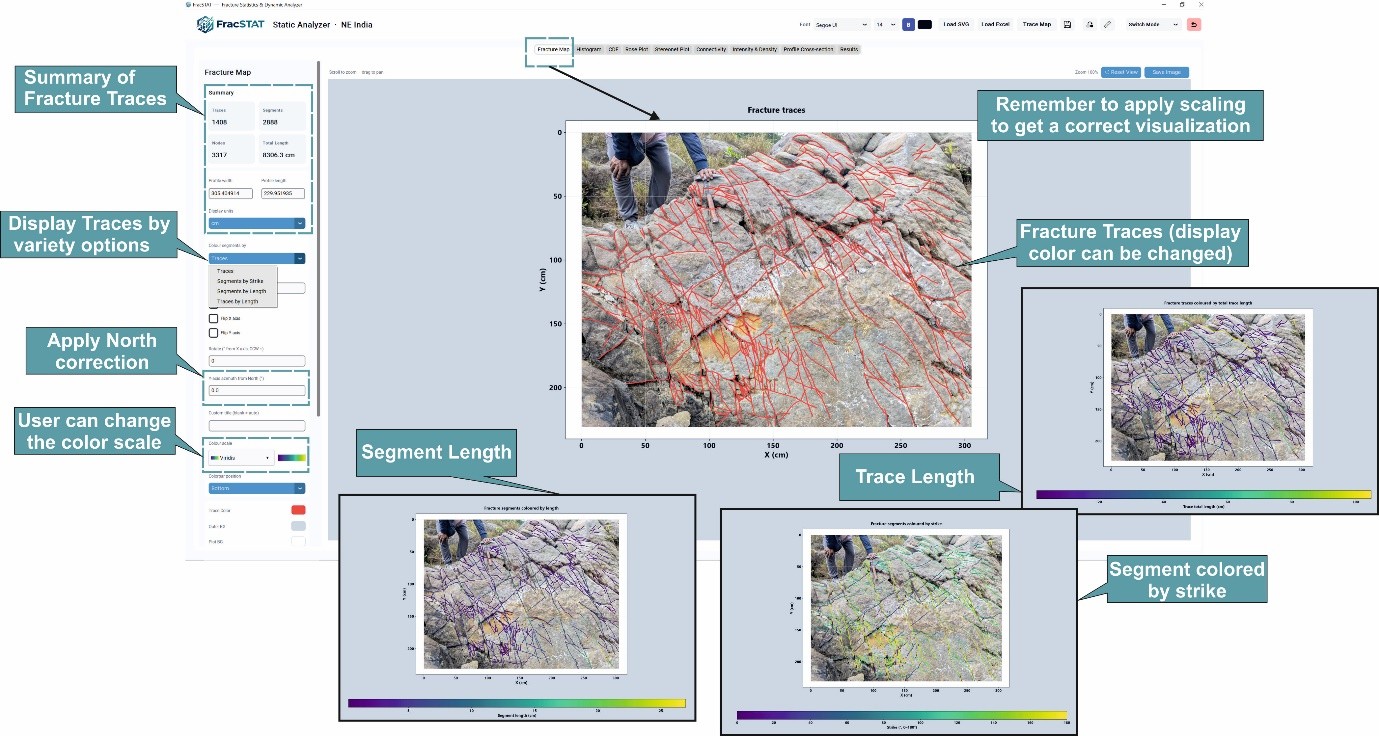
Task: Open the Segoe UI font dropdown
Action: (x=842, y=24)
